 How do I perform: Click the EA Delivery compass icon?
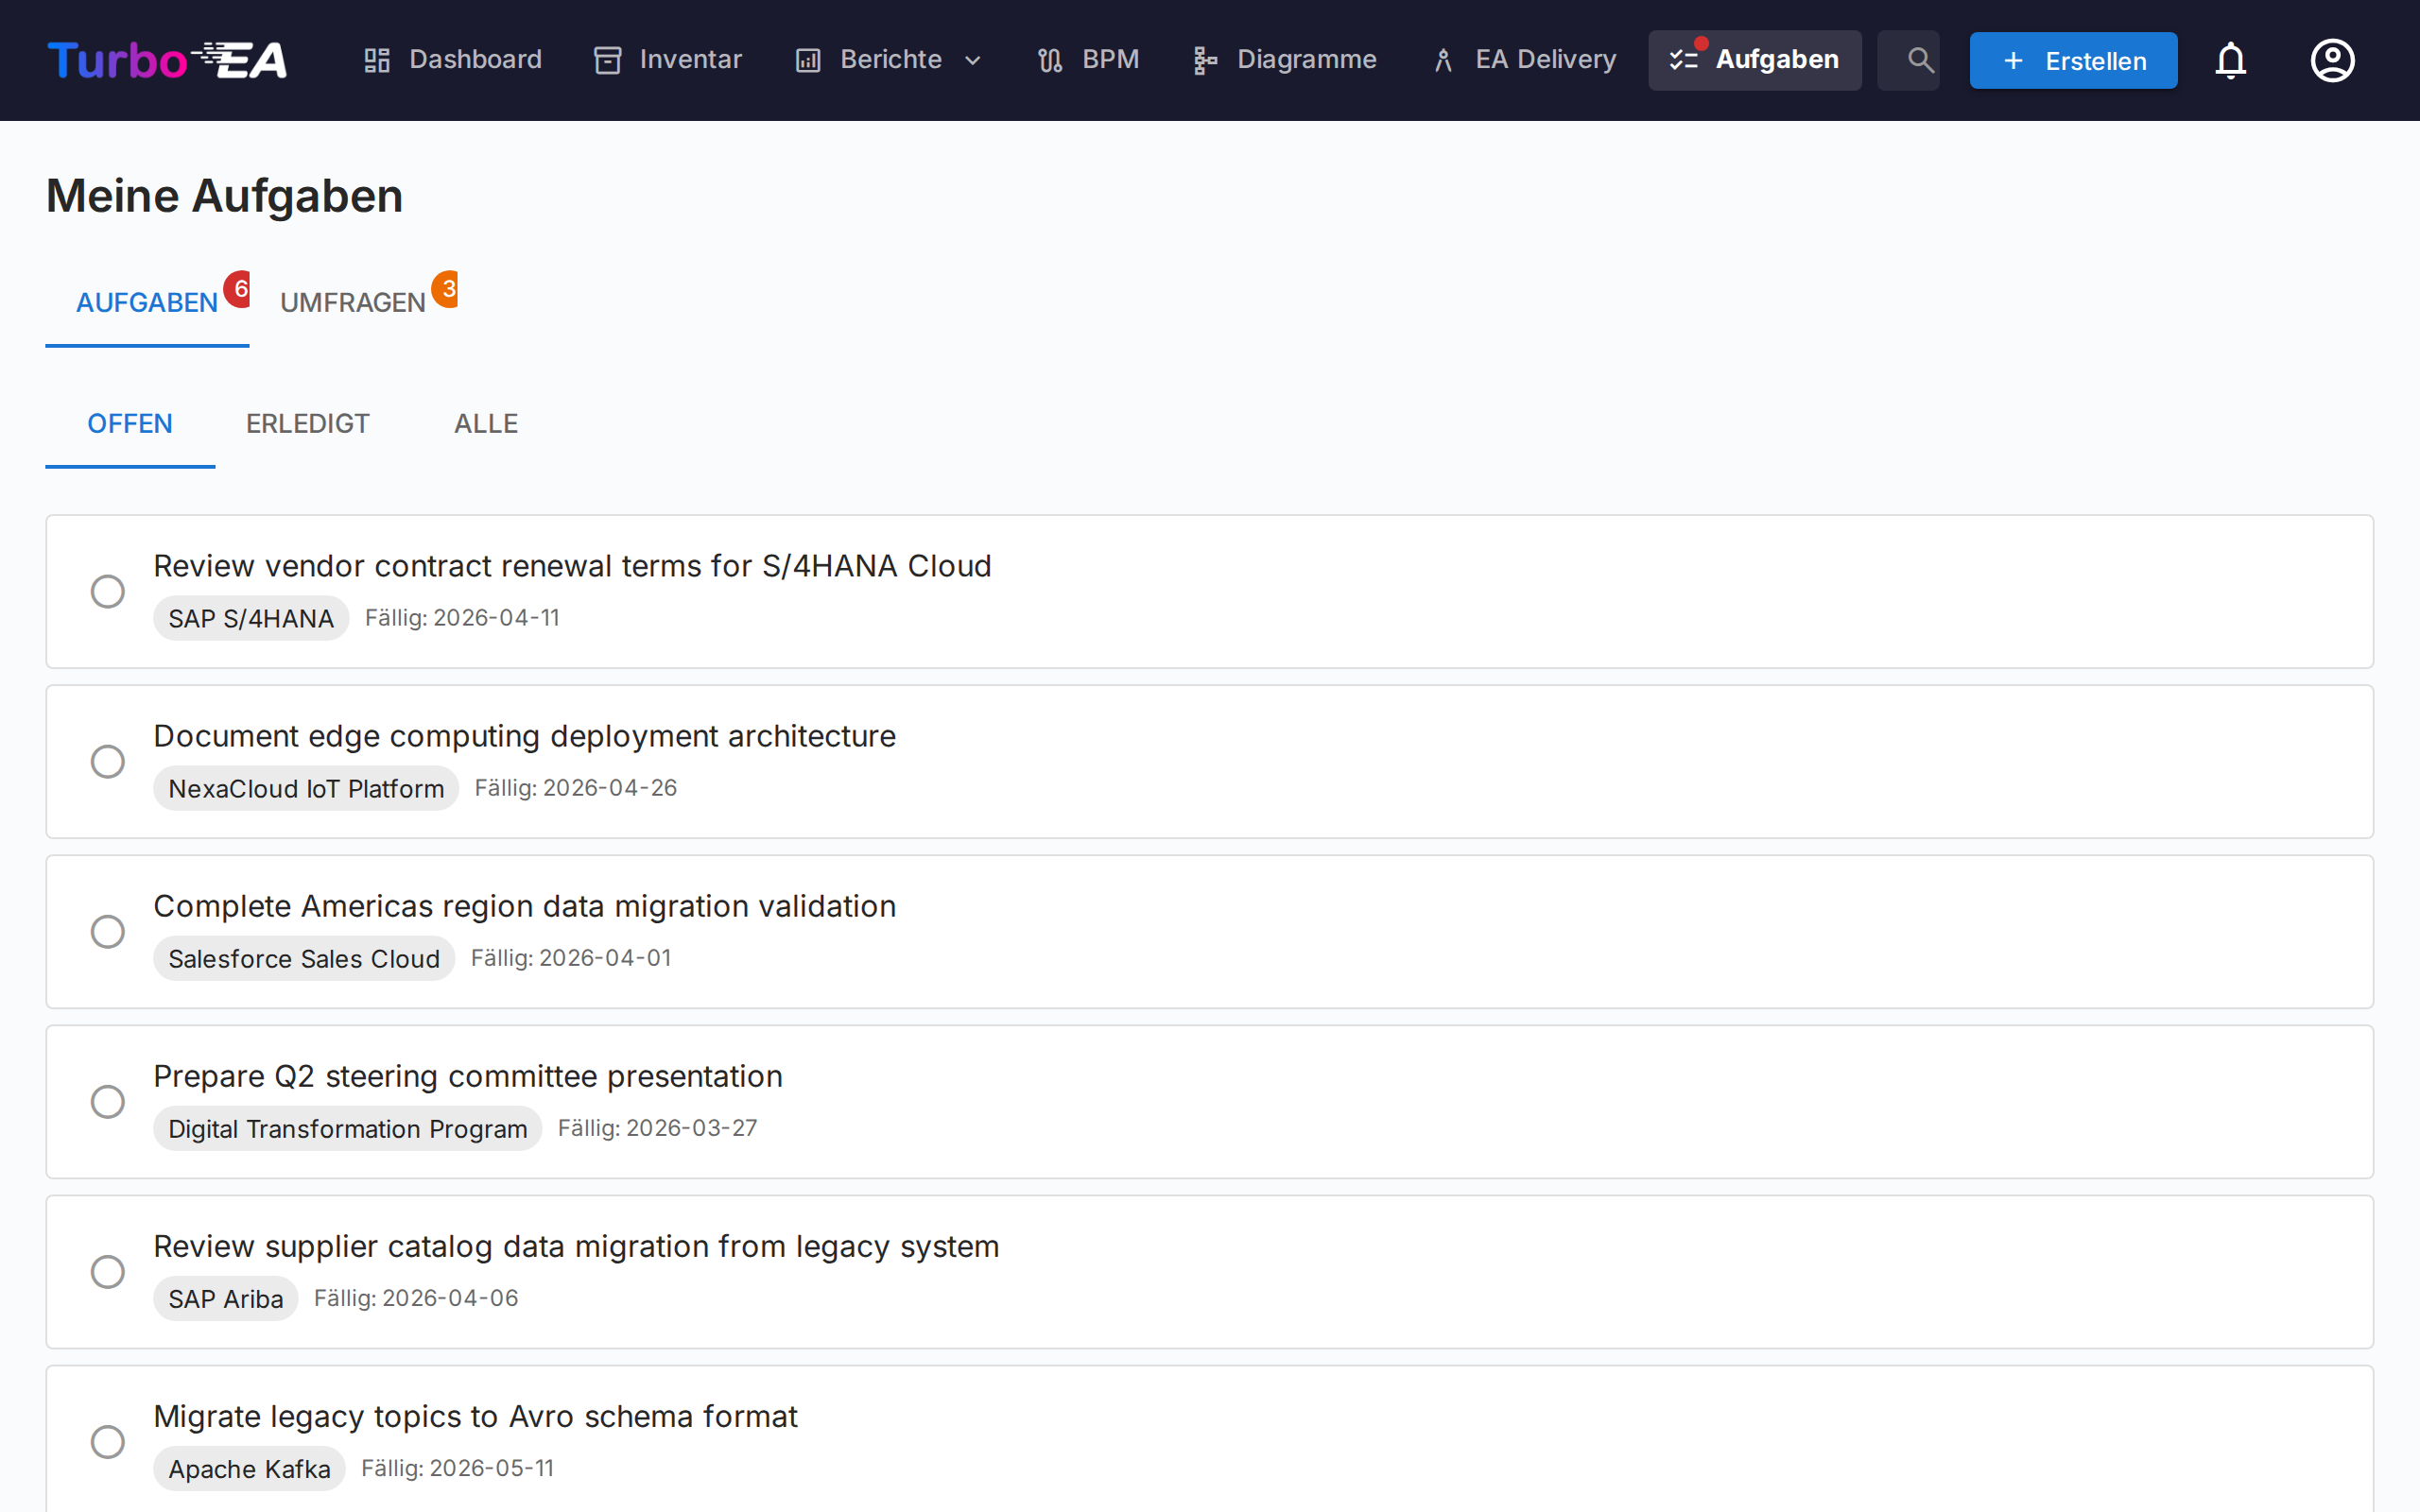1442,60
